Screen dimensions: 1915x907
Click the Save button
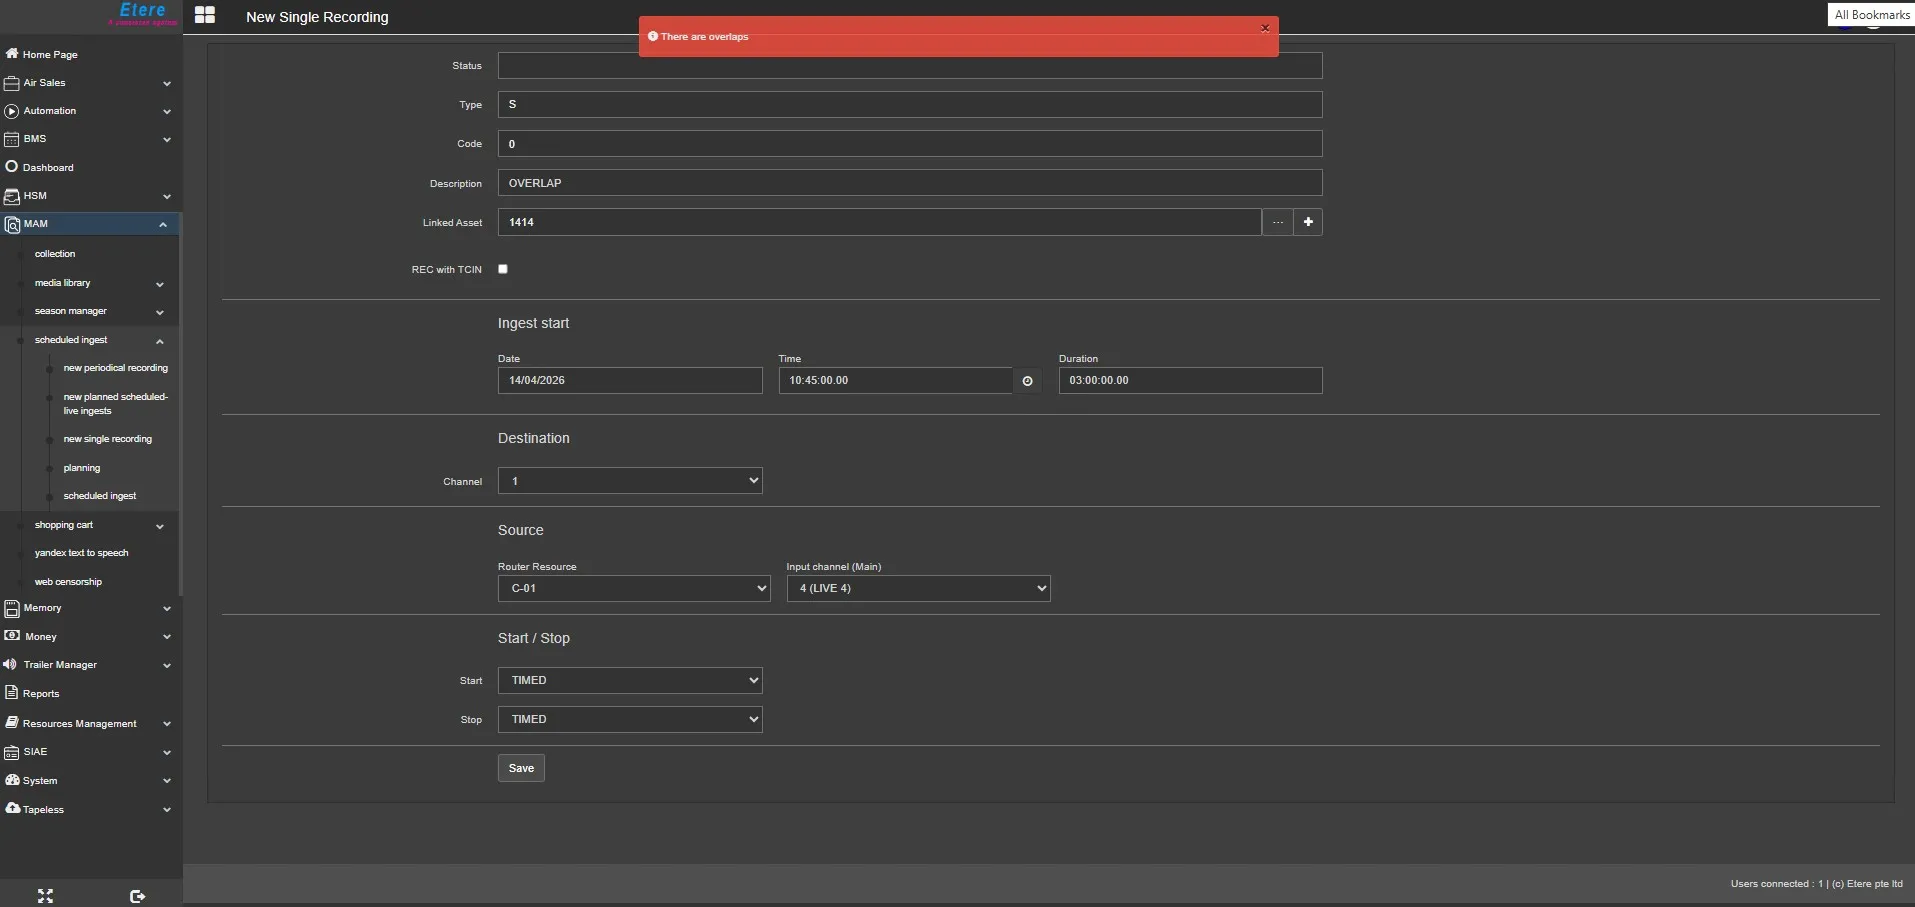521,768
